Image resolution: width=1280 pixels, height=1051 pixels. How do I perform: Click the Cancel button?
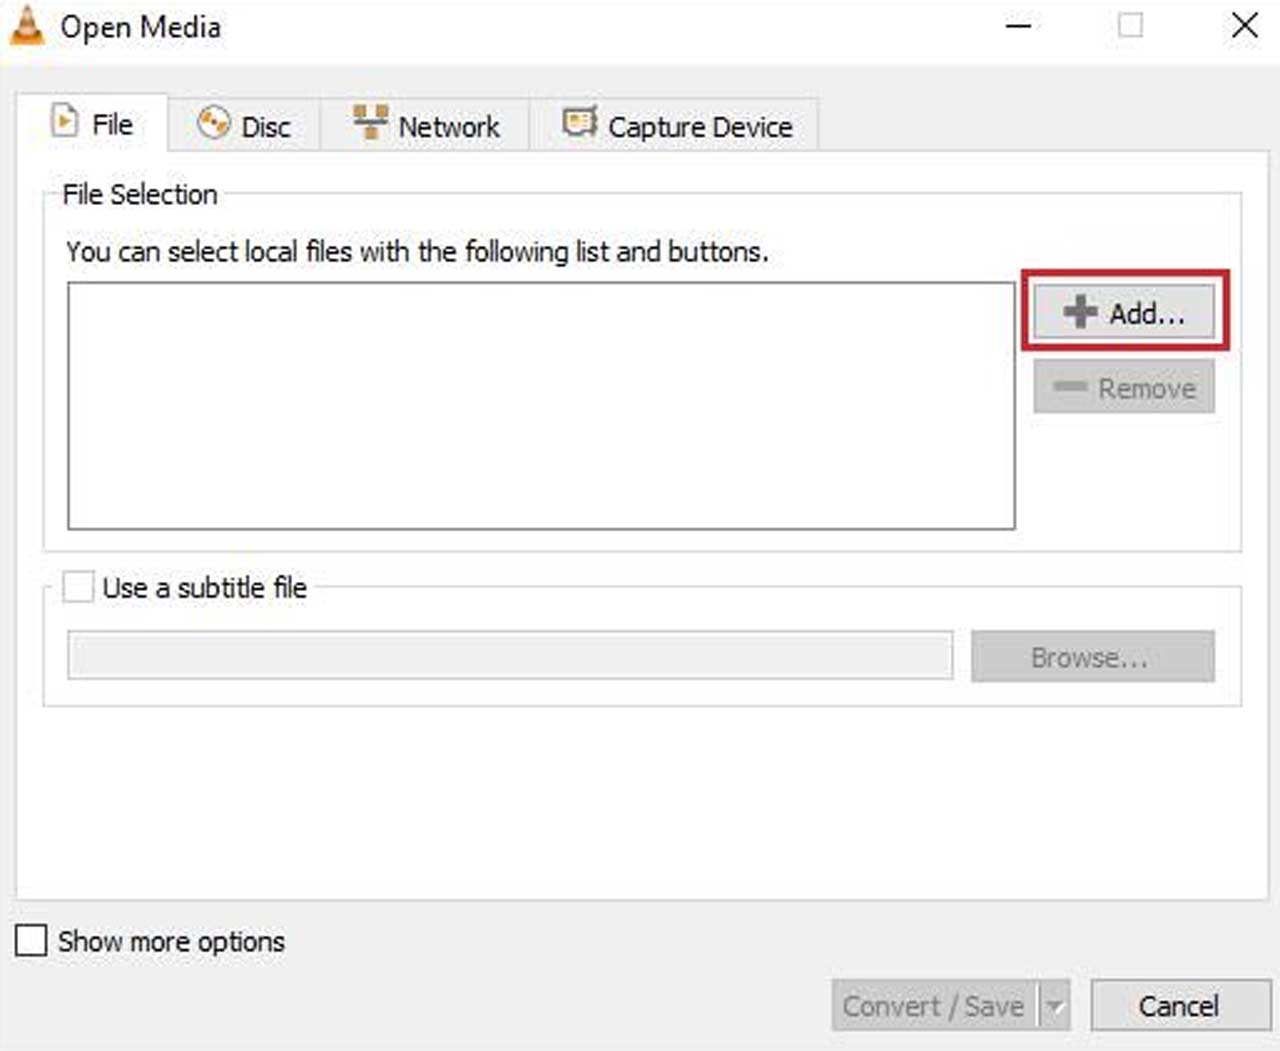[1179, 1006]
